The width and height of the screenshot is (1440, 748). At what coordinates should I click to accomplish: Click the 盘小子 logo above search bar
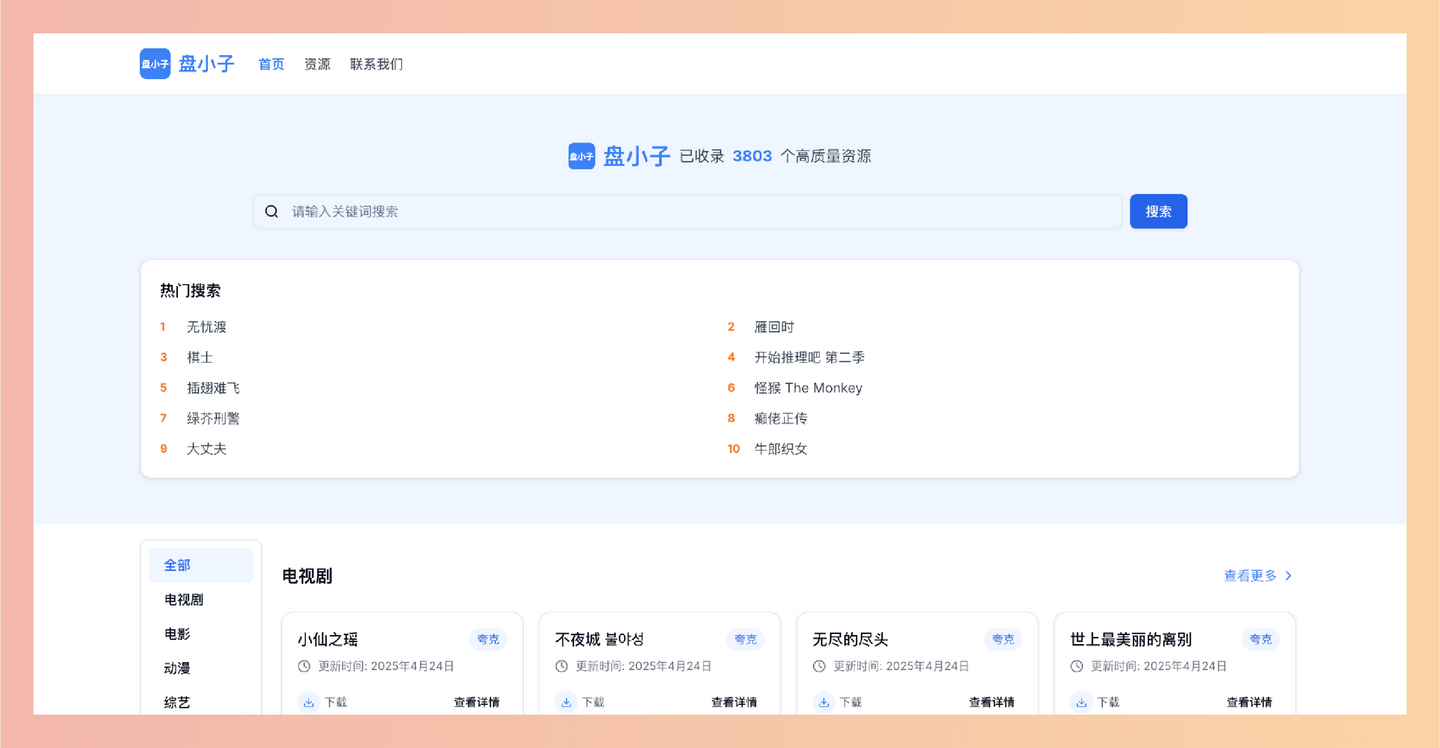click(582, 156)
